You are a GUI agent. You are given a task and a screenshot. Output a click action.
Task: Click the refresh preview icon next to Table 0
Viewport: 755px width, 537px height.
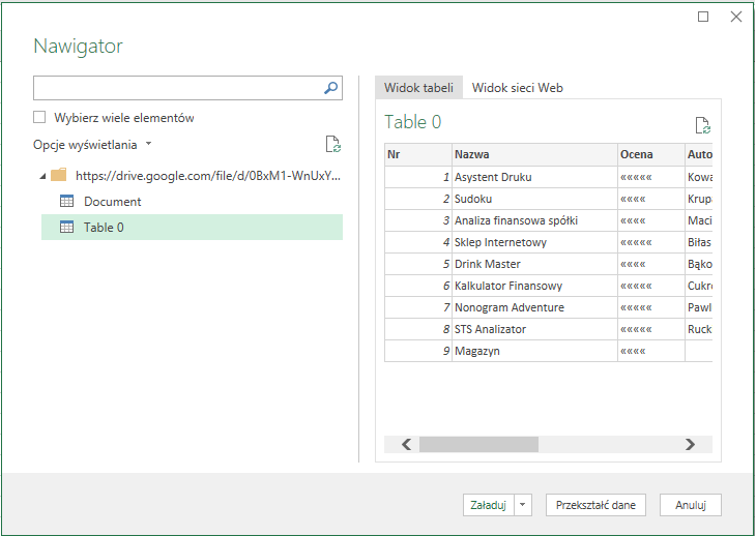[703, 125]
